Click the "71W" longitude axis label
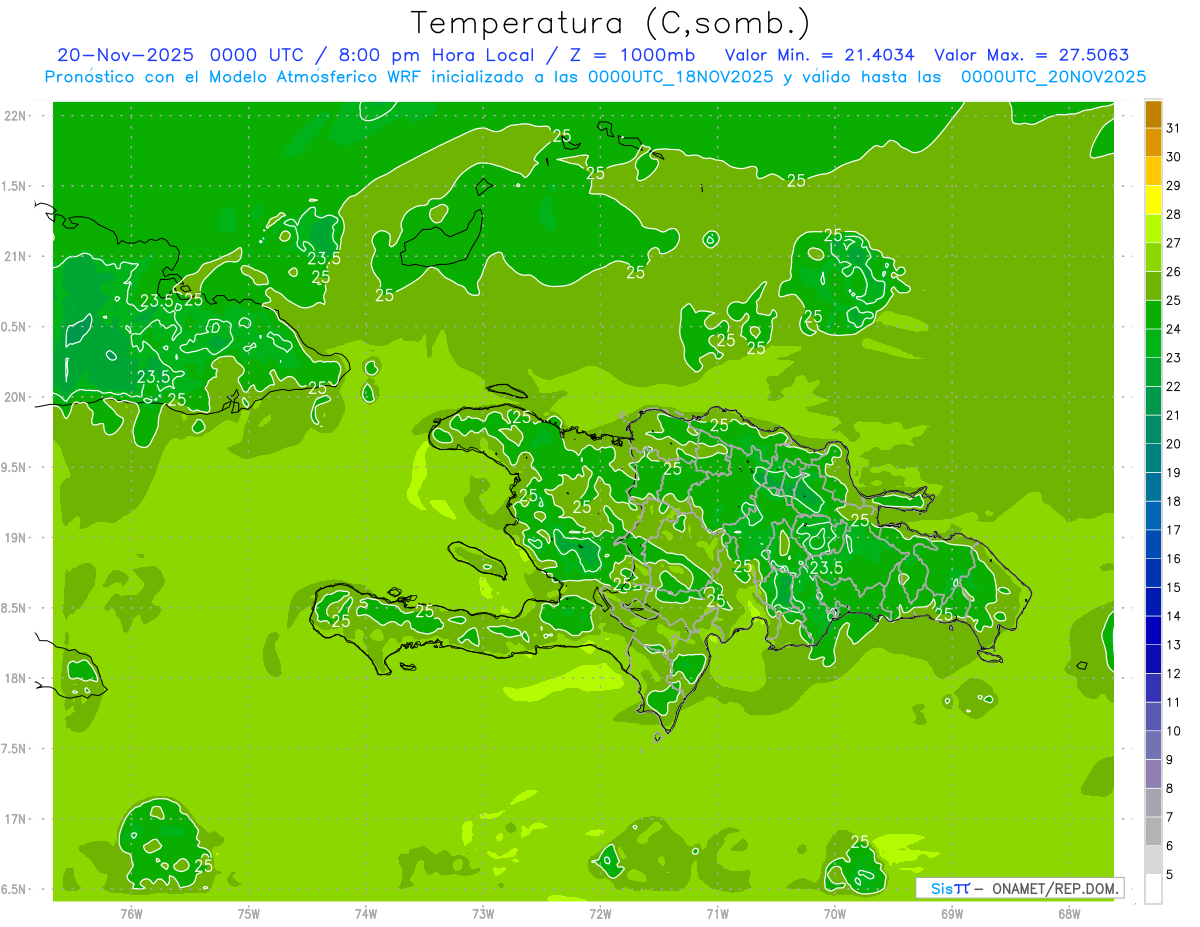The height and width of the screenshot is (927, 1200). pos(717,913)
